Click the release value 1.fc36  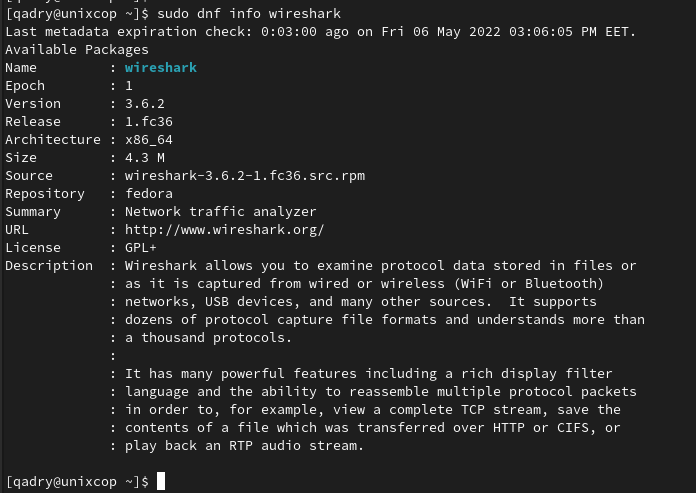(149, 122)
